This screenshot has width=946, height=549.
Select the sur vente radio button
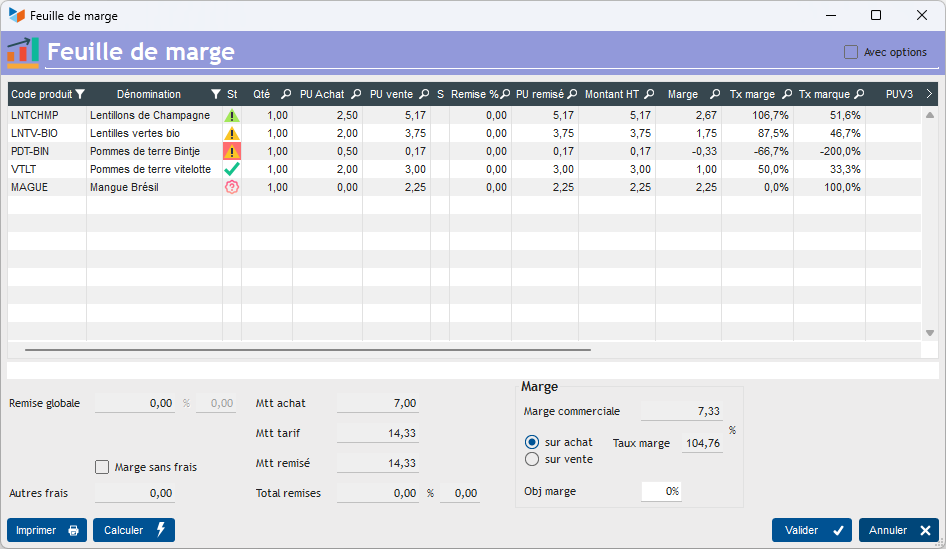pos(532,459)
